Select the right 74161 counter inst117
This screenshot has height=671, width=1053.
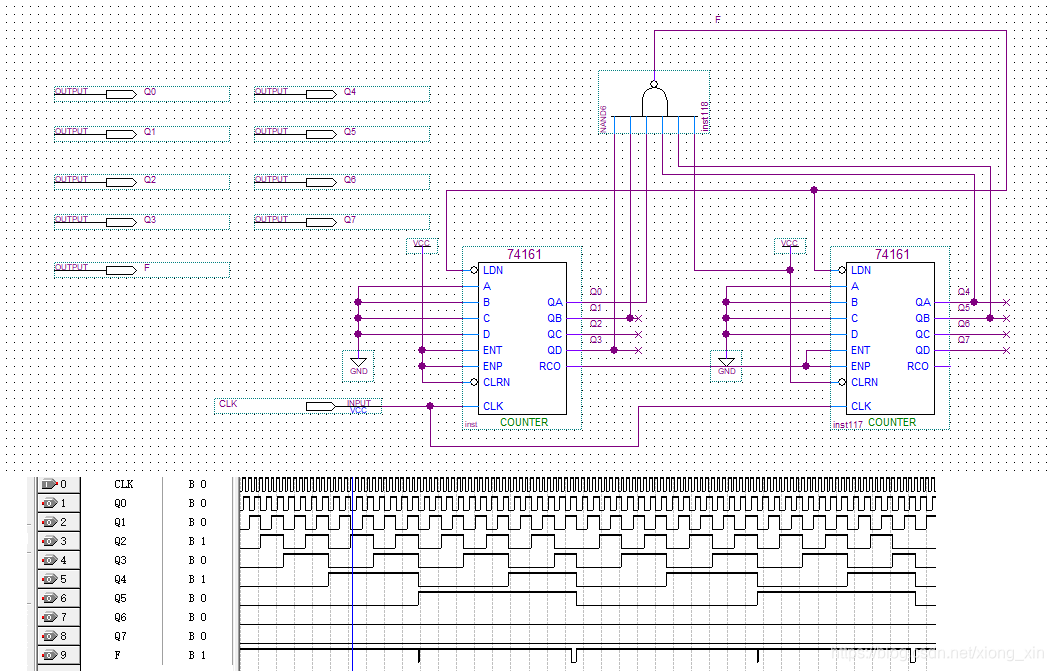point(890,339)
